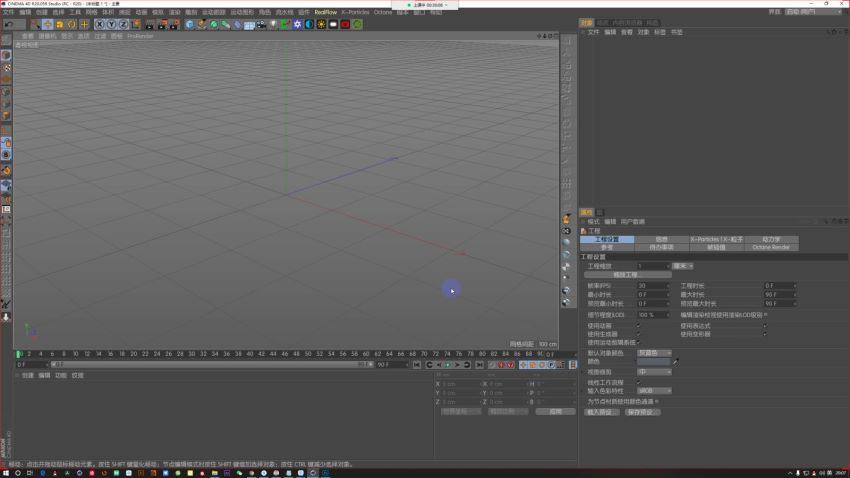Image resolution: width=850 pixels, height=478 pixels.
Task: Click the coordinate system icon
Action: pyautogui.click(x=136, y=24)
